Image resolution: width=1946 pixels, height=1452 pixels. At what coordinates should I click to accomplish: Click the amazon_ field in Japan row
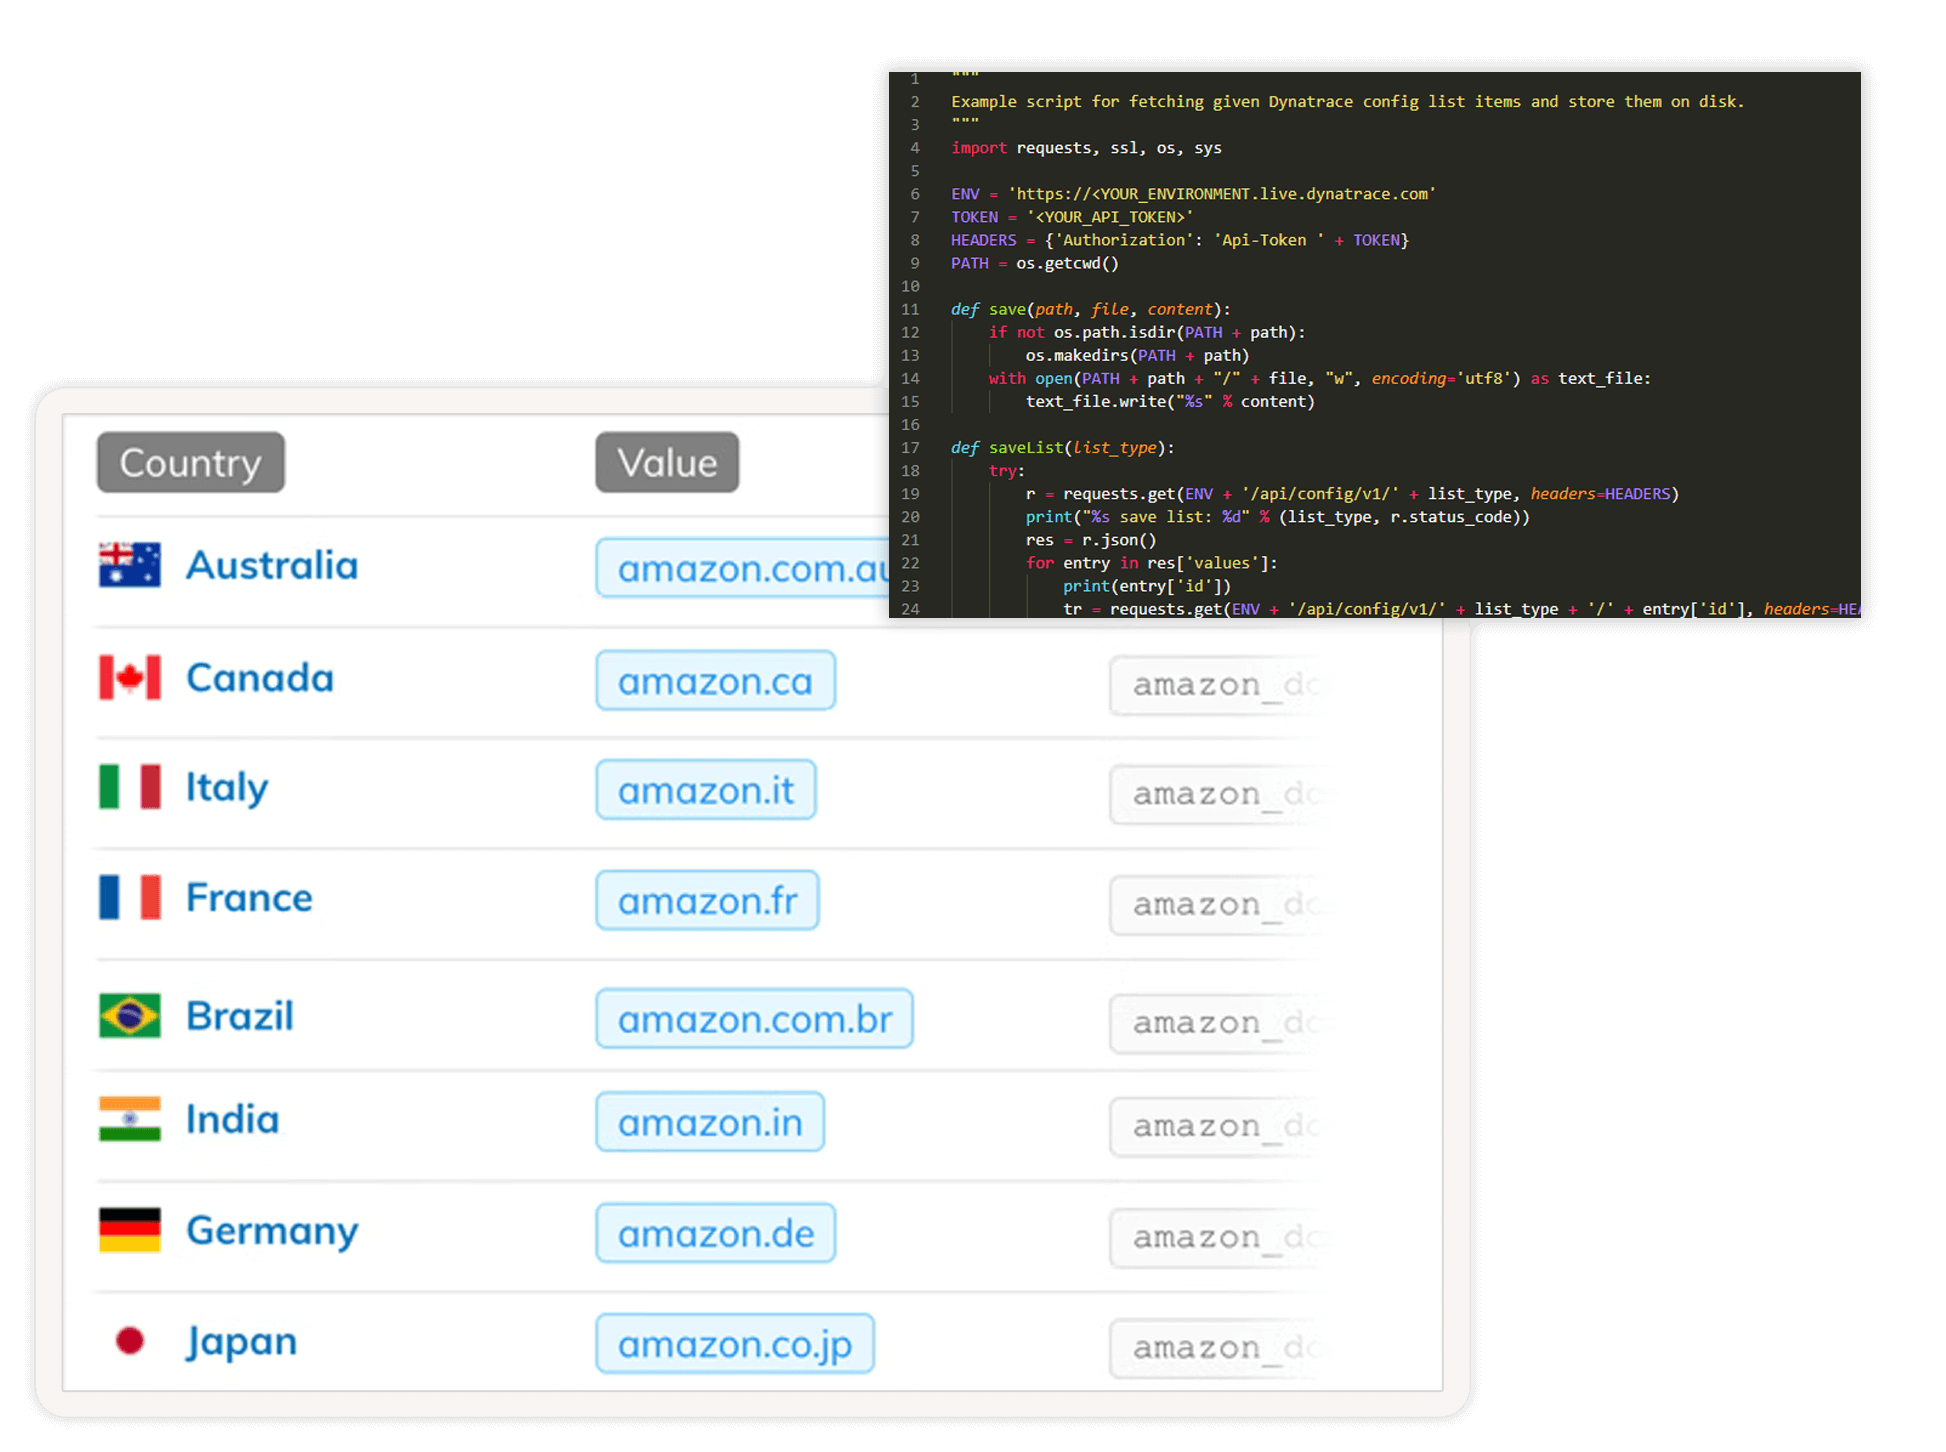[x=1216, y=1348]
